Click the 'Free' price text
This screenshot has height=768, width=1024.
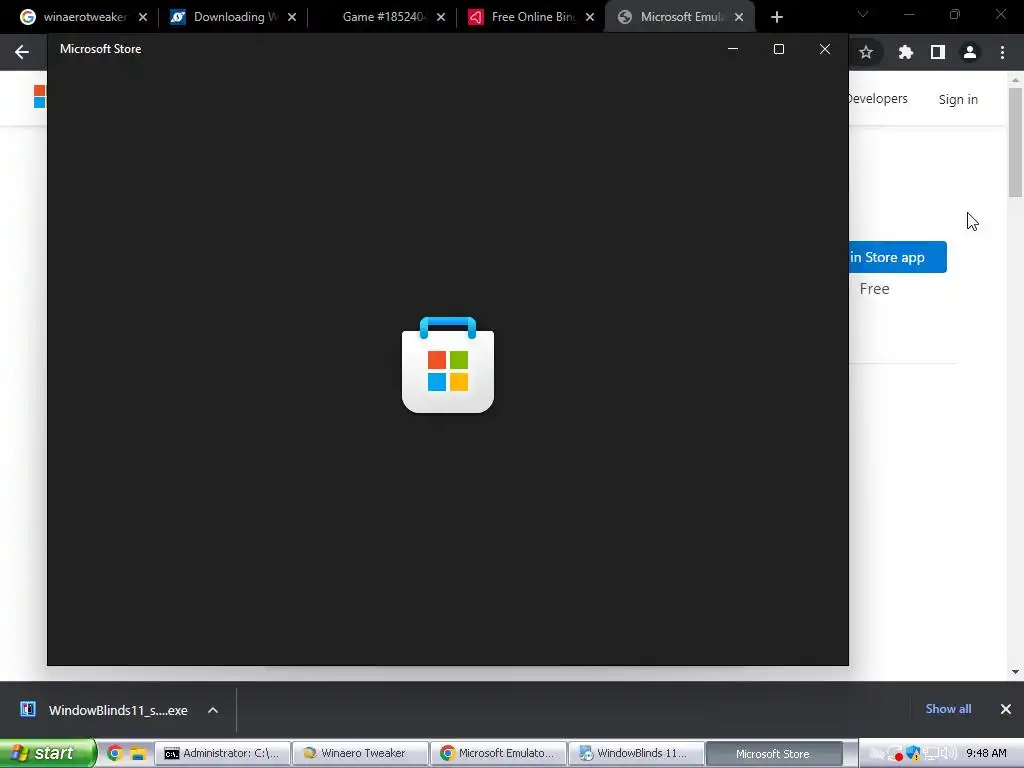pyautogui.click(x=874, y=289)
